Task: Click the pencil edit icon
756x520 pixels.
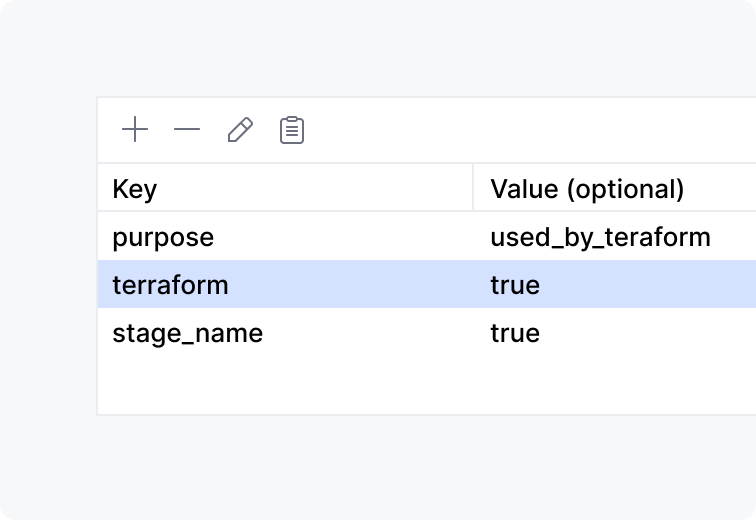Action: [x=240, y=130]
